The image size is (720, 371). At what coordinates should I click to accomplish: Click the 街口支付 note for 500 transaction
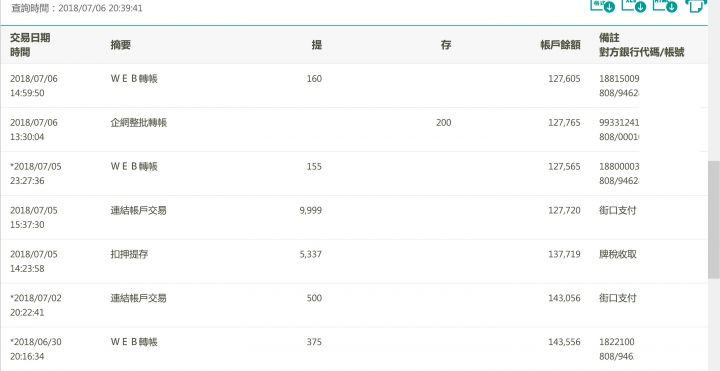point(618,298)
